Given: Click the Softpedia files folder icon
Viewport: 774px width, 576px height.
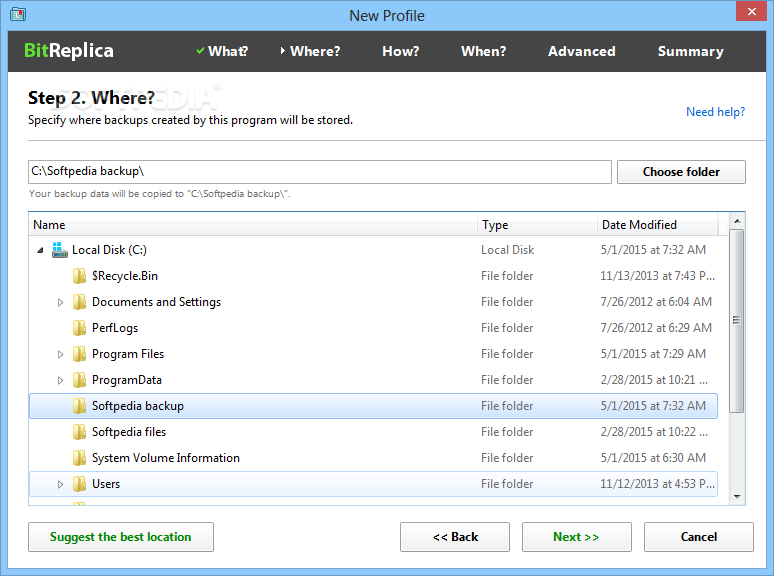Looking at the screenshot, I should (x=79, y=432).
